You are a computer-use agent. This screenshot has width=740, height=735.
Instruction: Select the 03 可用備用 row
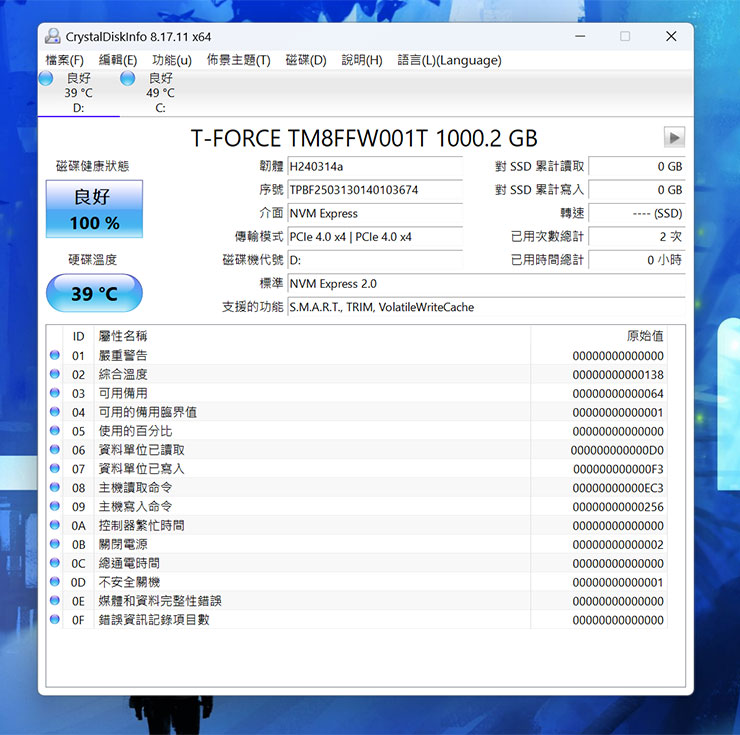pos(357,393)
